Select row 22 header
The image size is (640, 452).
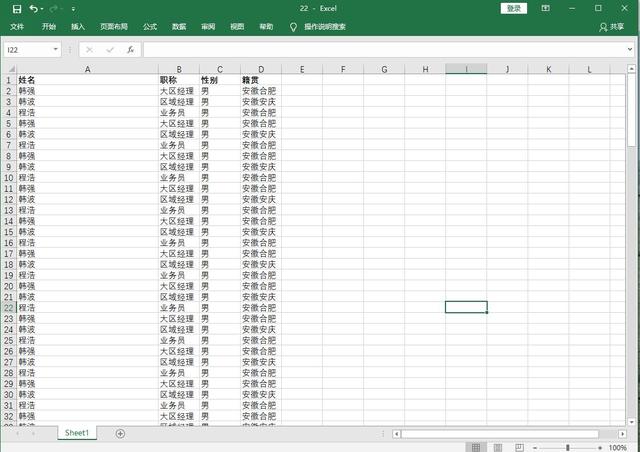click(9, 307)
